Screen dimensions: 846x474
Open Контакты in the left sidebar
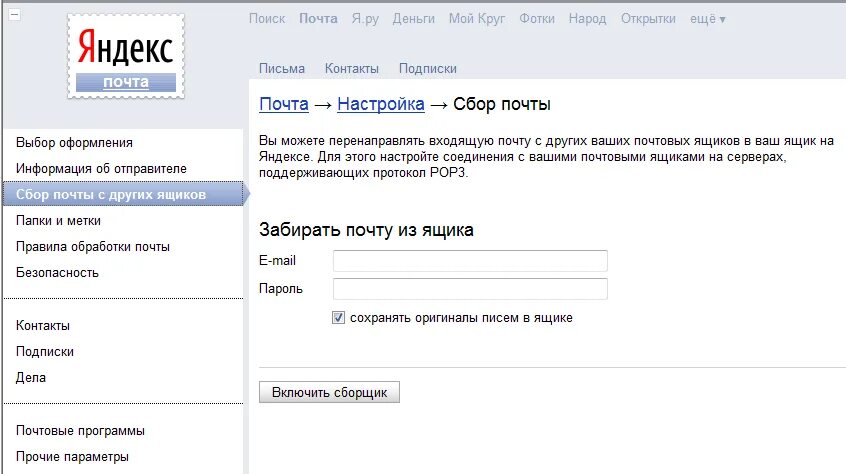[43, 326]
